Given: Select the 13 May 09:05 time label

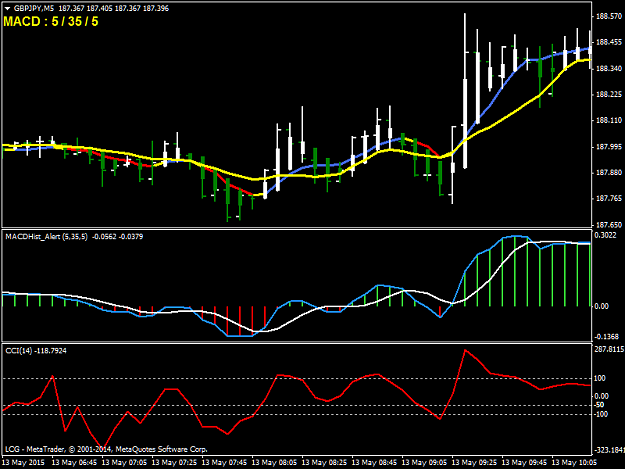Looking at the screenshot, I should [x=424, y=463].
